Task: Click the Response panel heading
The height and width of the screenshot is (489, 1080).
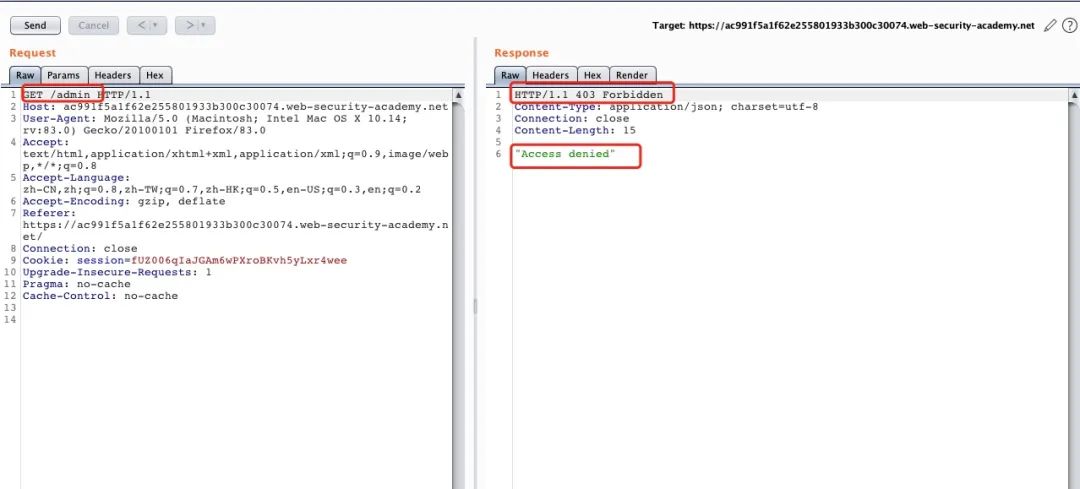Action: pos(521,53)
